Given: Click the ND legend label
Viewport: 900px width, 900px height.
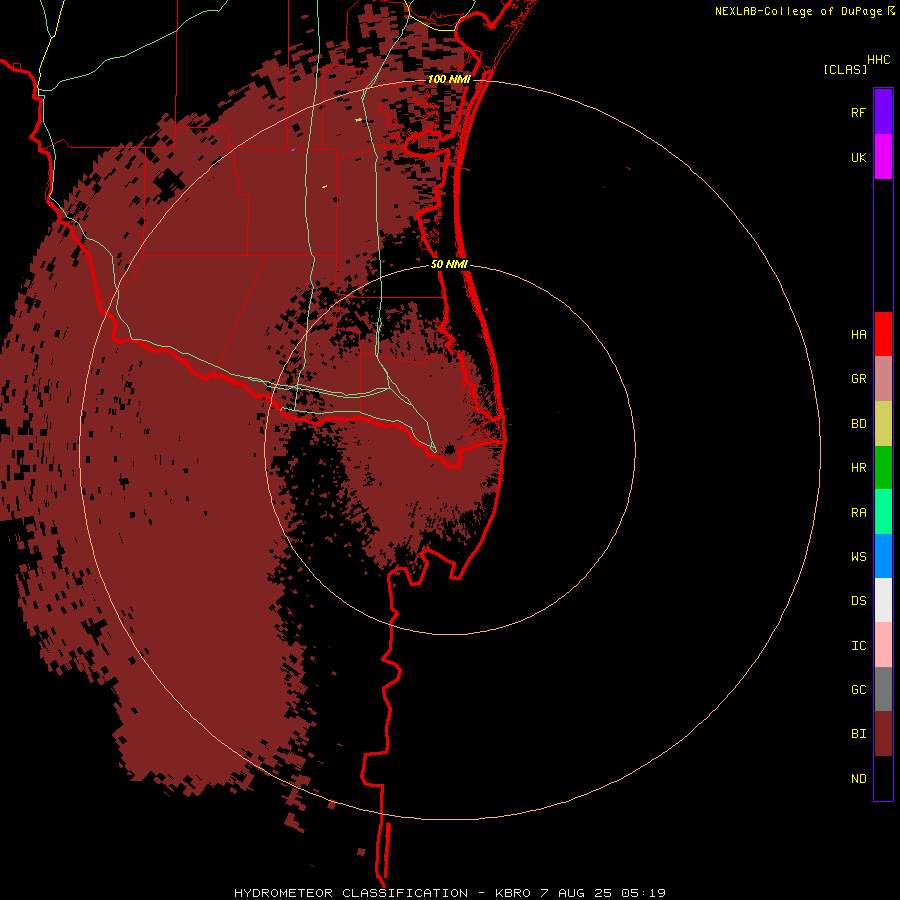Looking at the screenshot, I should click(x=858, y=779).
